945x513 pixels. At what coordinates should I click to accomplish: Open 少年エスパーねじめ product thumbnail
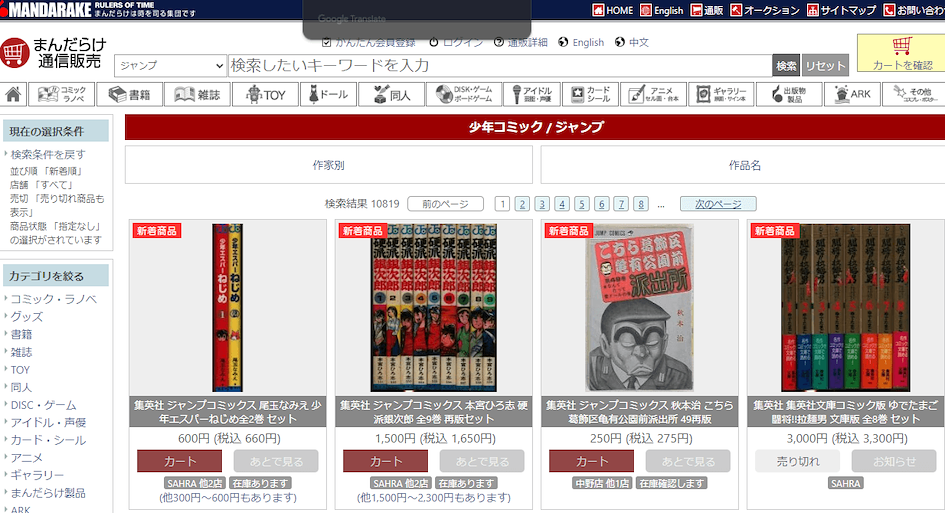[227, 307]
